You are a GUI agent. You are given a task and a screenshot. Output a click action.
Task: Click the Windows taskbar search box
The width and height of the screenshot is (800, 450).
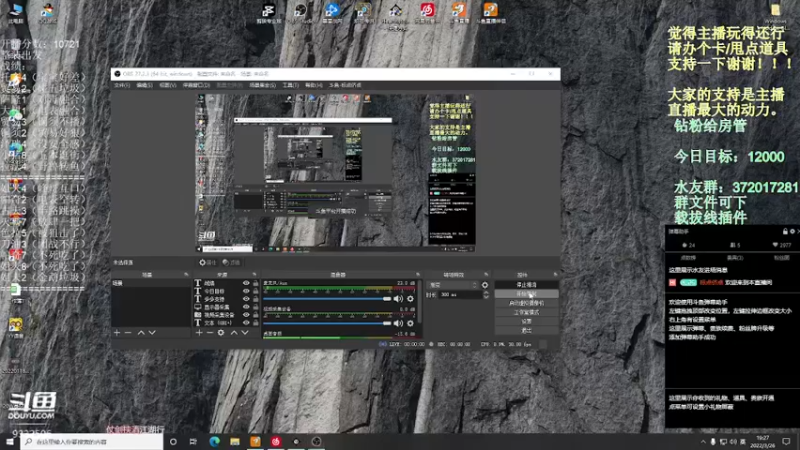[x=92, y=442]
